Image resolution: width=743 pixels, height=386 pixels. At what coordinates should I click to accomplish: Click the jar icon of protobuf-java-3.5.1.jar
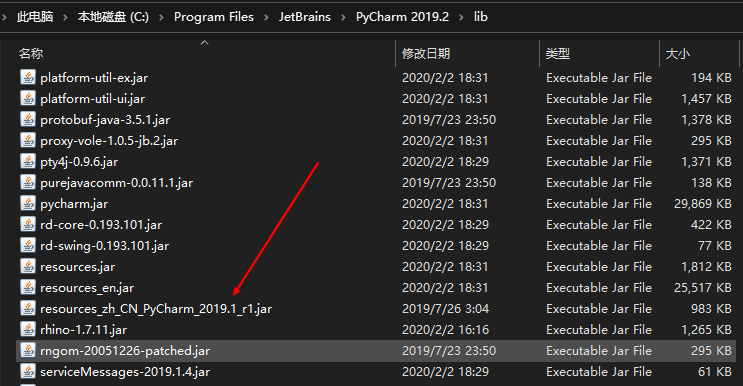[28, 119]
